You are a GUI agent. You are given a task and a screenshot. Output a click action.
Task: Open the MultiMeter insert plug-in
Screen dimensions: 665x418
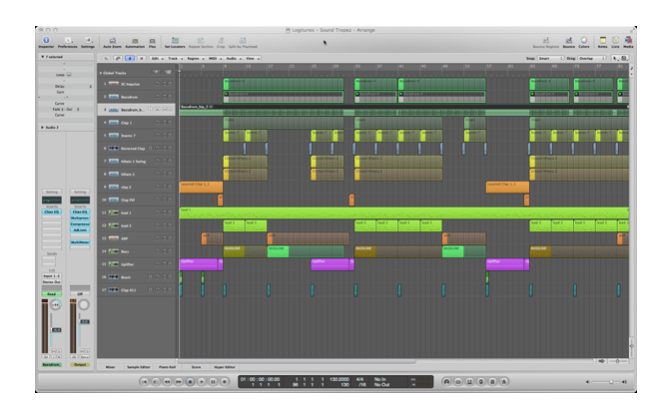coord(80,242)
